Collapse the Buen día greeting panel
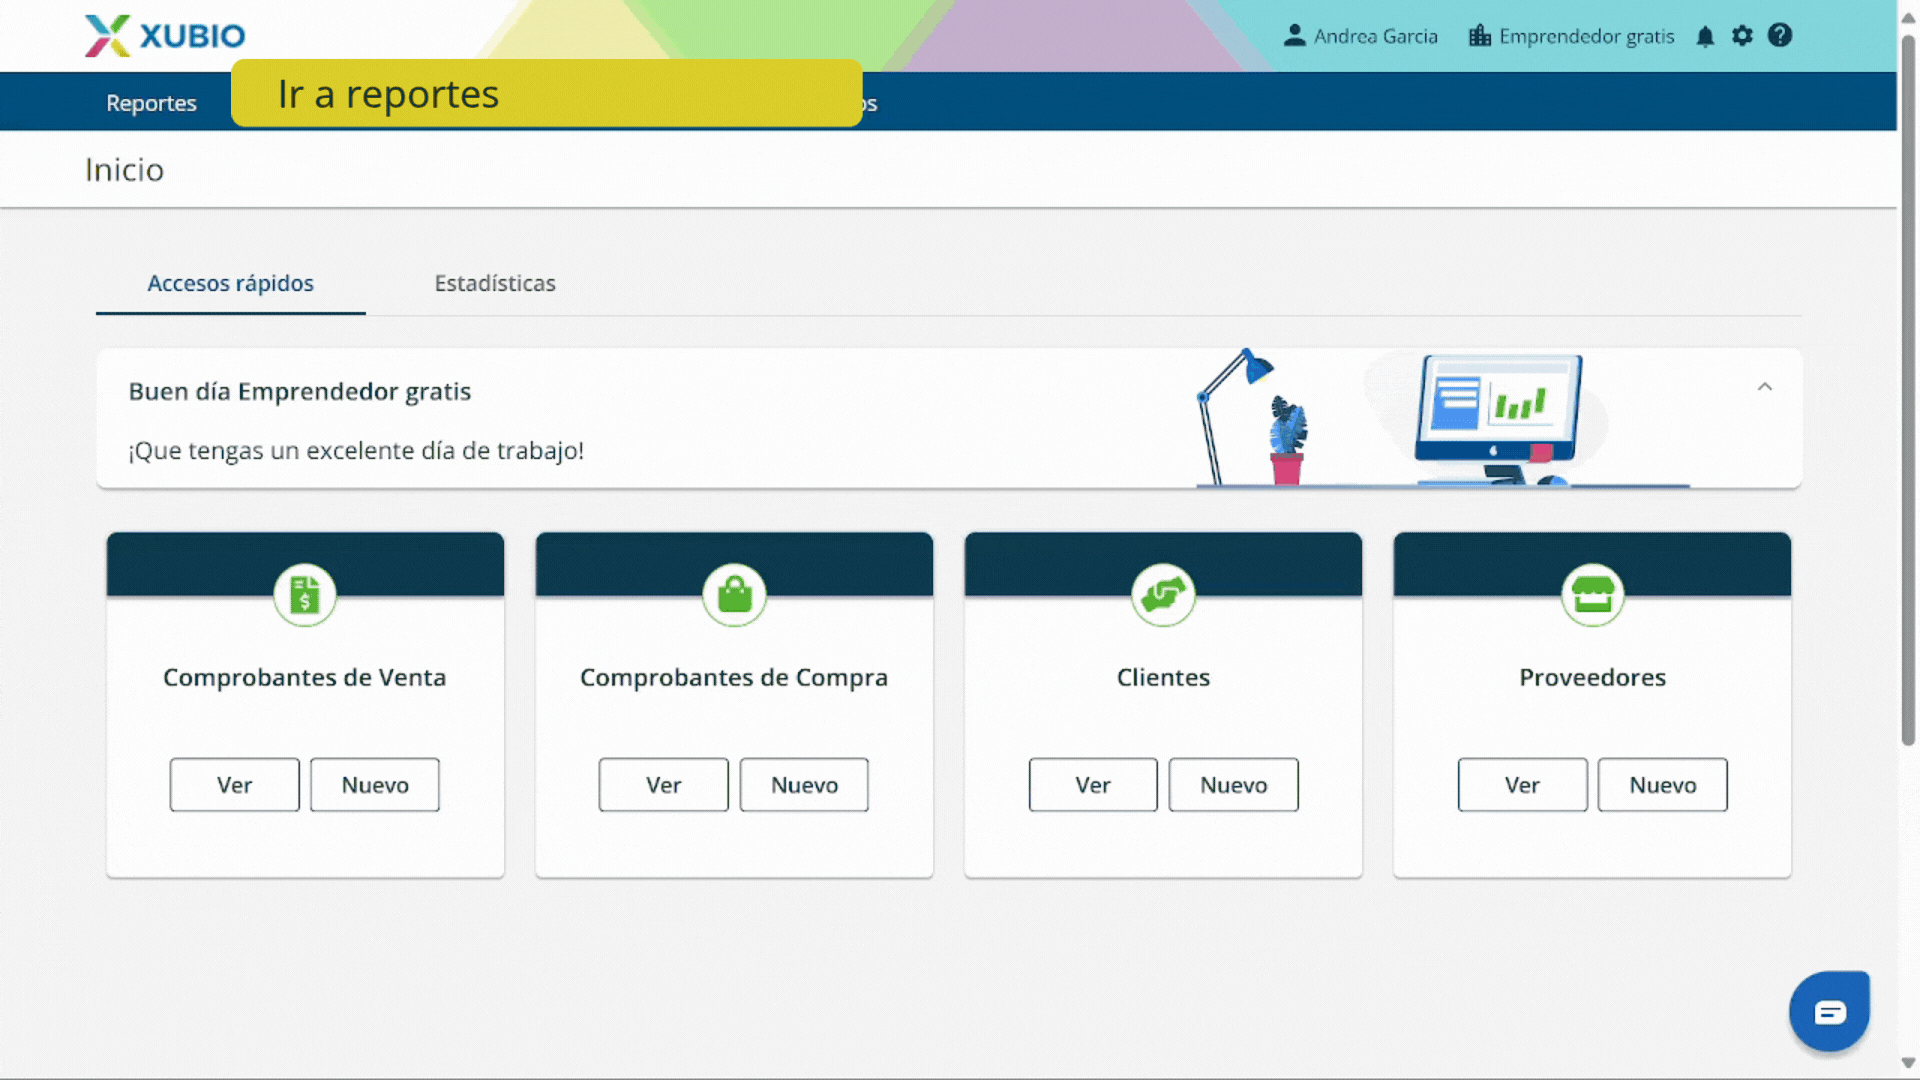1920x1080 pixels. tap(1765, 387)
